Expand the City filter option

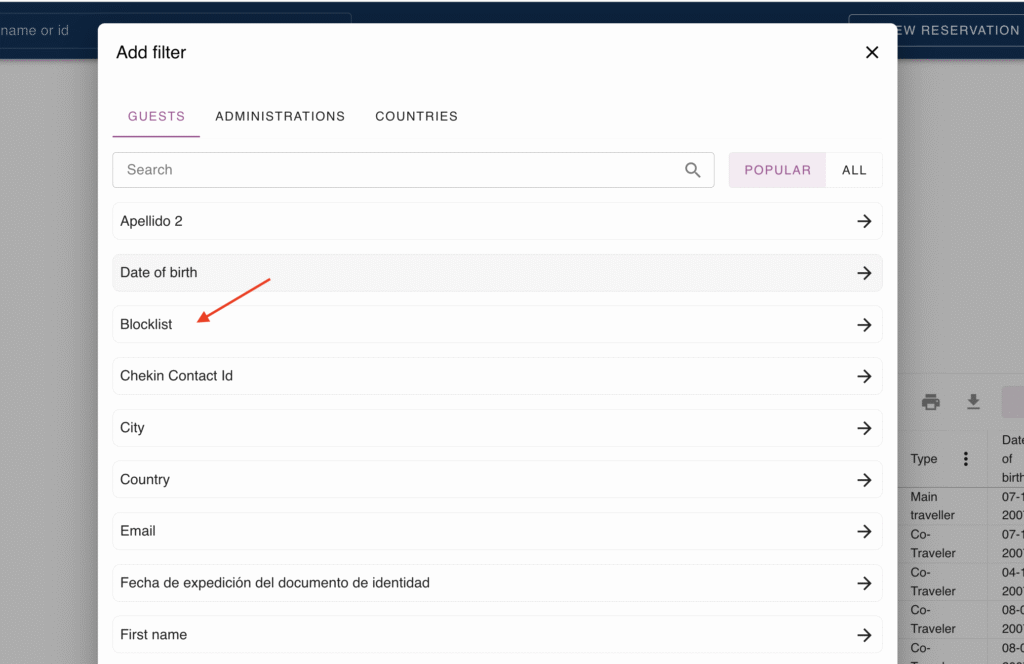click(x=496, y=428)
